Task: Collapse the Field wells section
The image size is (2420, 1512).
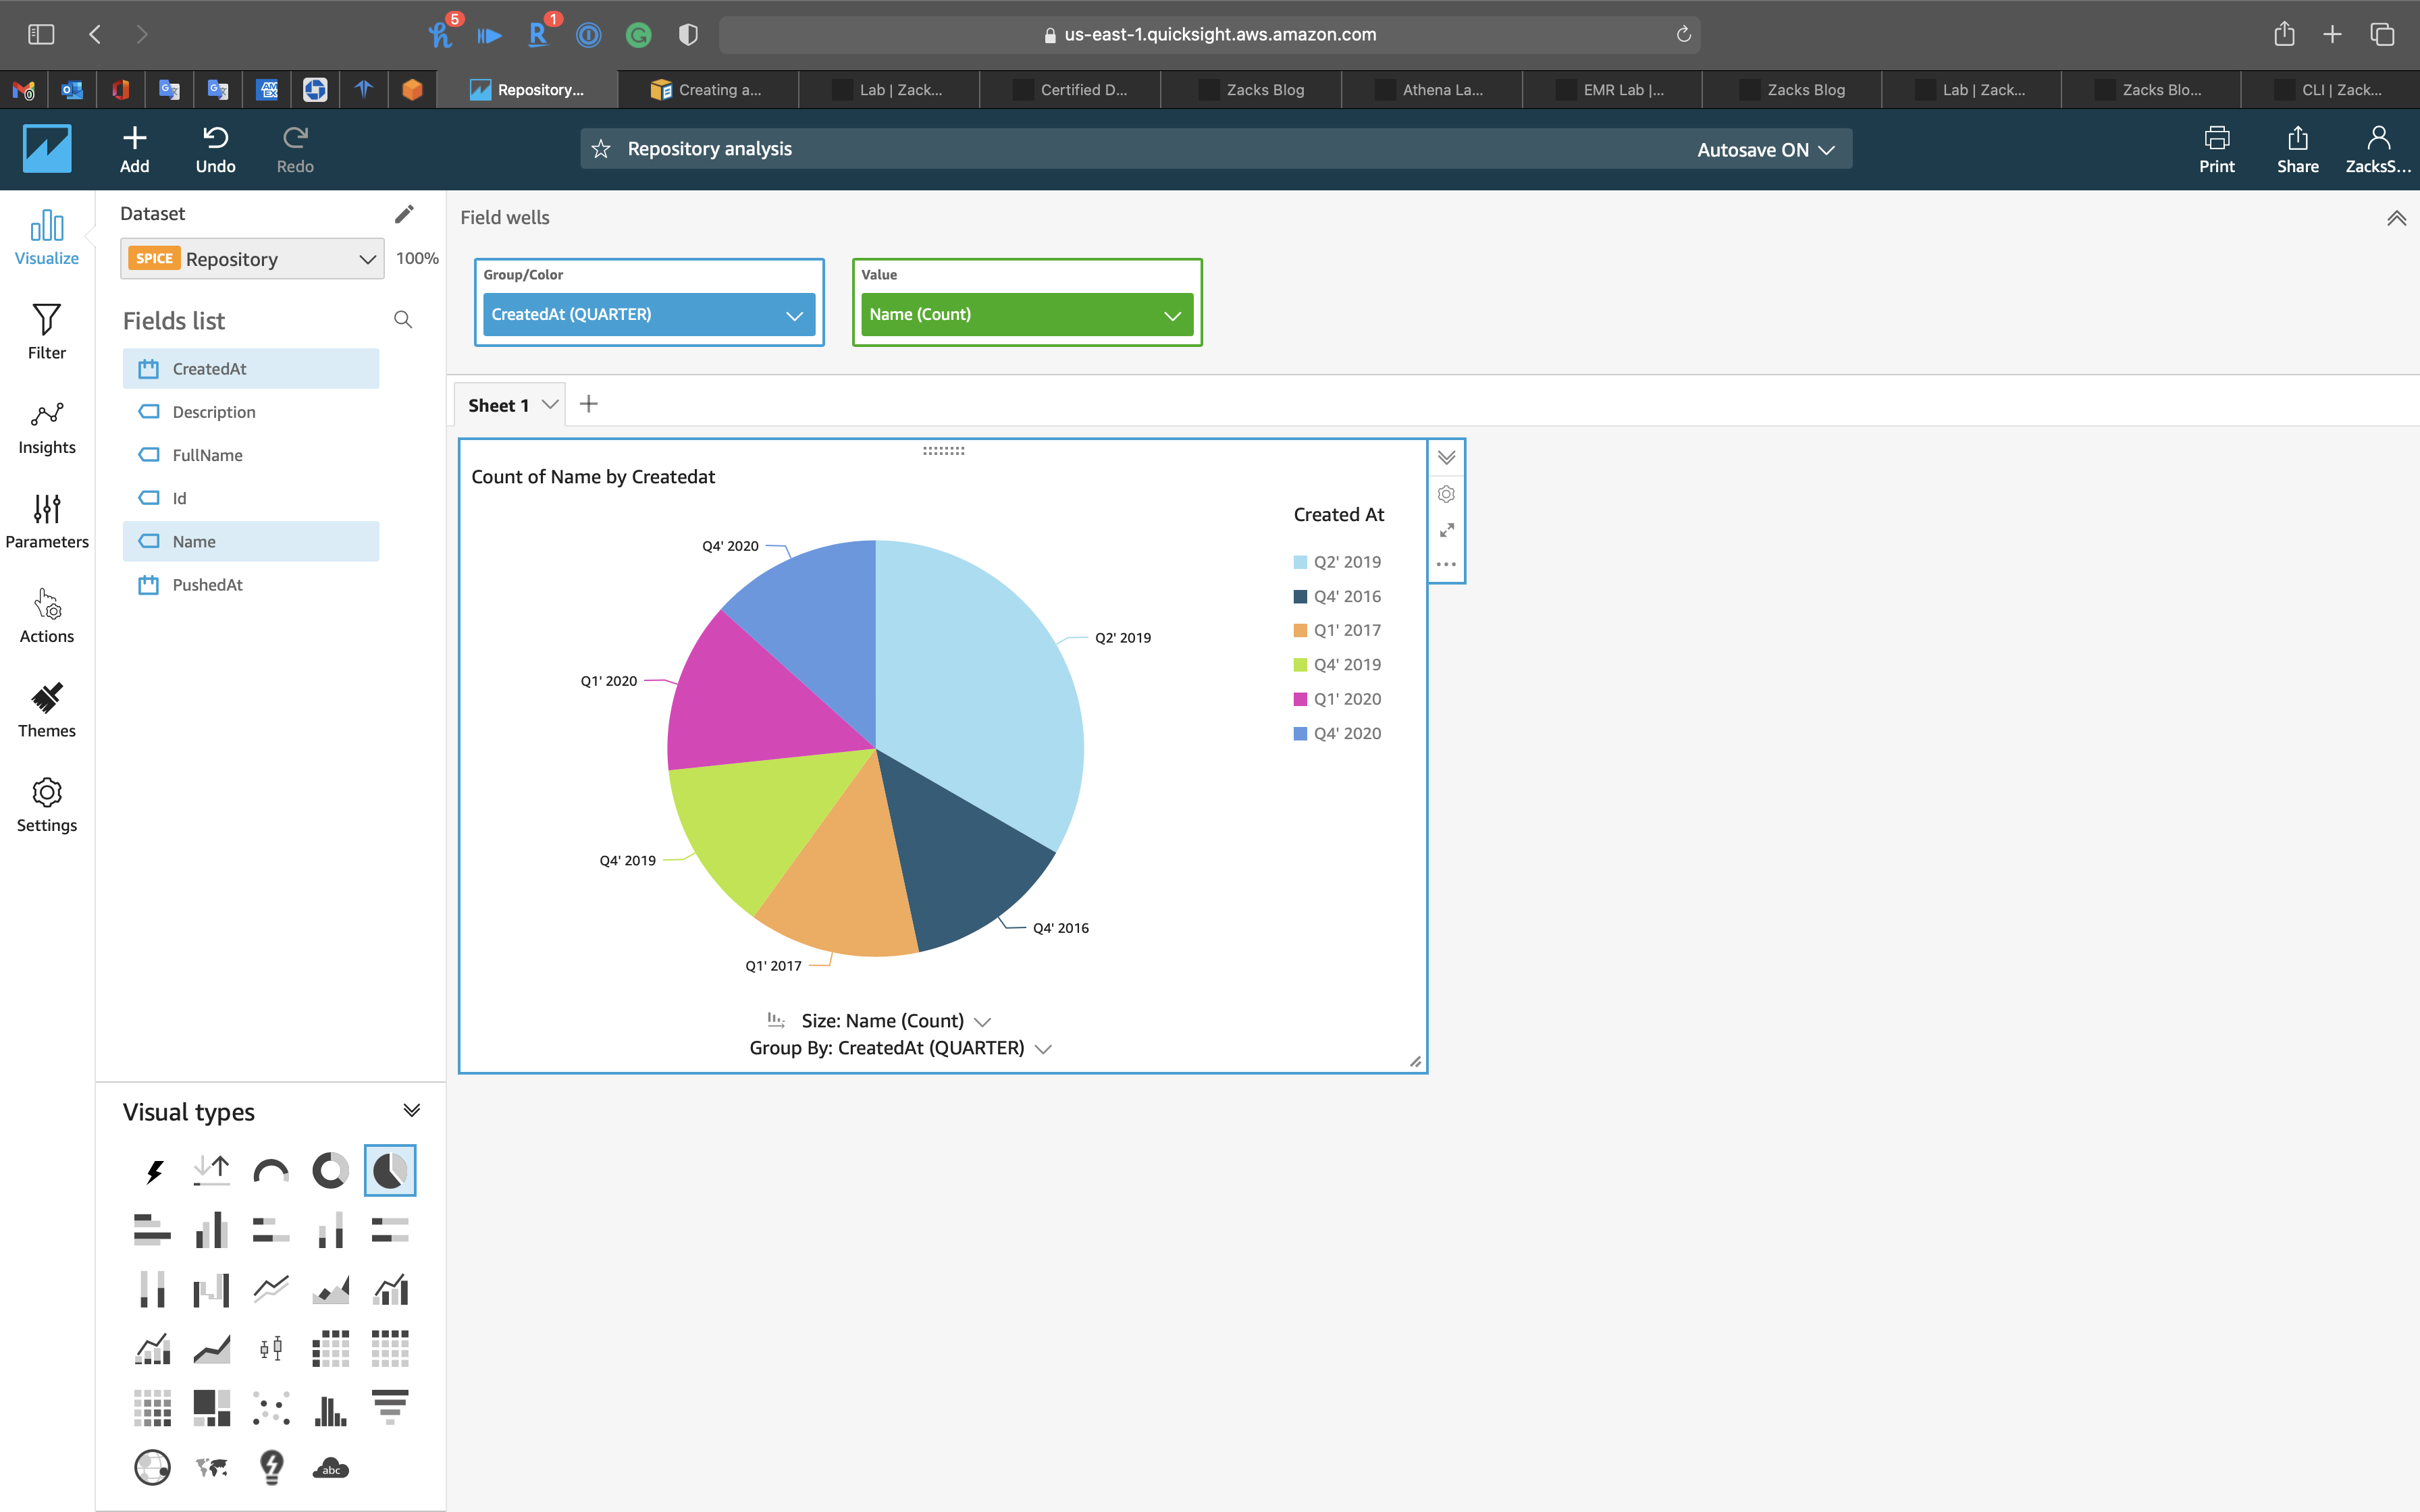Action: [x=2396, y=218]
